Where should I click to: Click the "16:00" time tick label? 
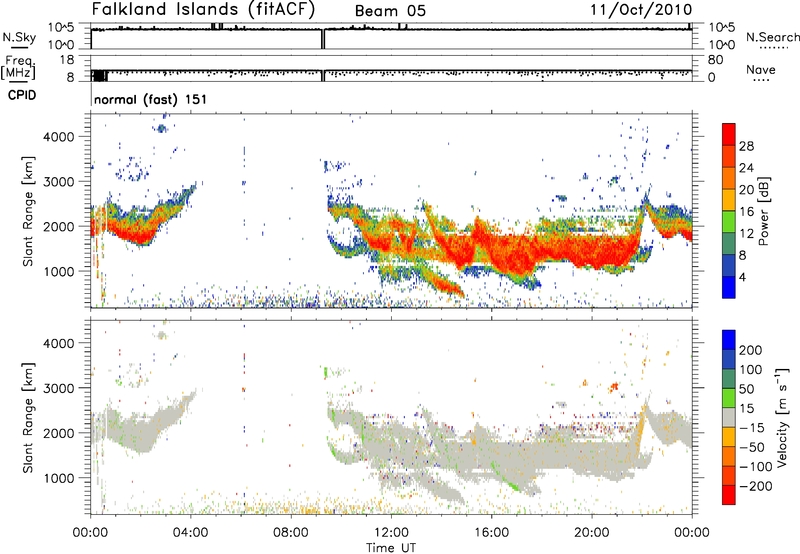click(491, 533)
